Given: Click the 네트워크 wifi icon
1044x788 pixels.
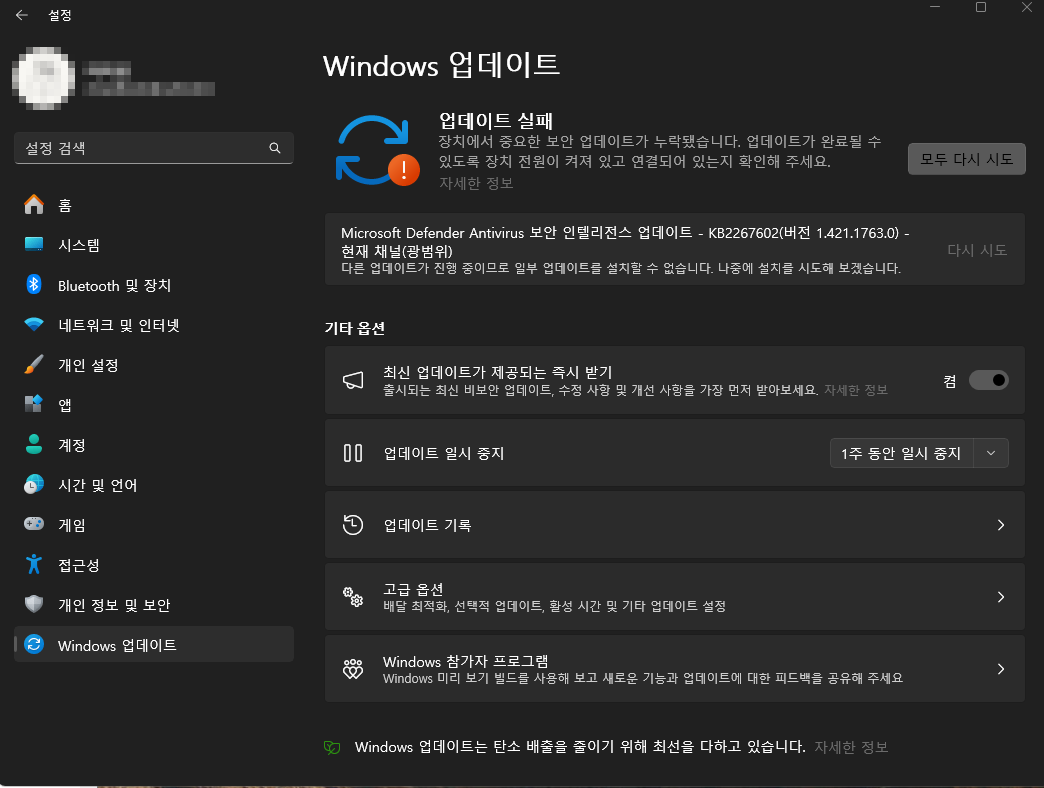Looking at the screenshot, I should click(34, 325).
